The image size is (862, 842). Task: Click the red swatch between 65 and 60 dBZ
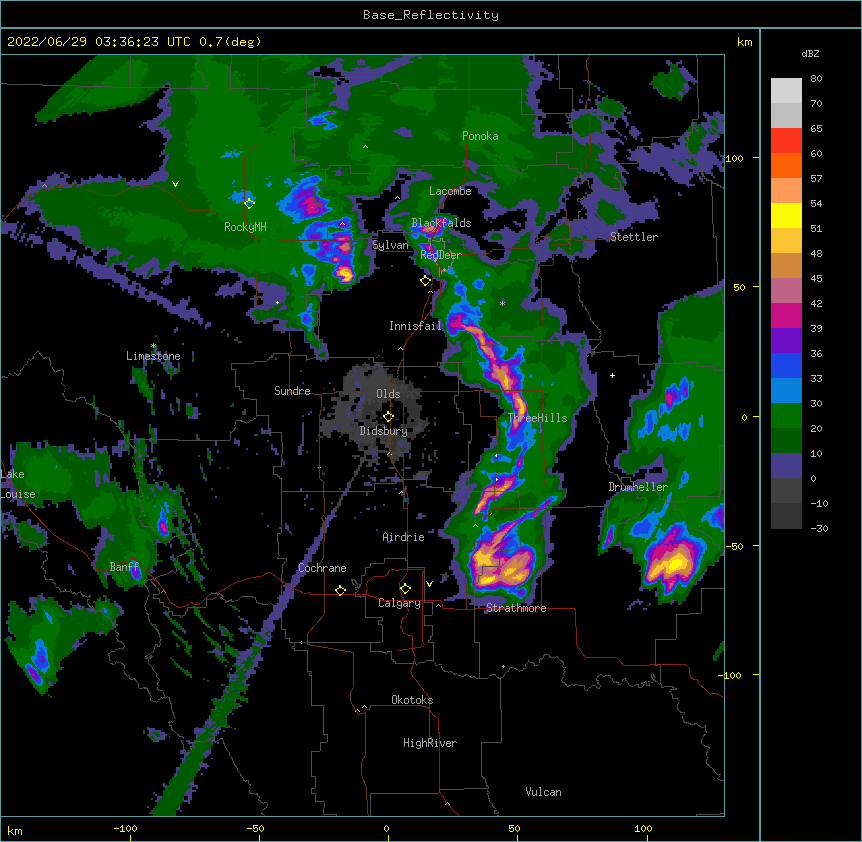(x=786, y=141)
